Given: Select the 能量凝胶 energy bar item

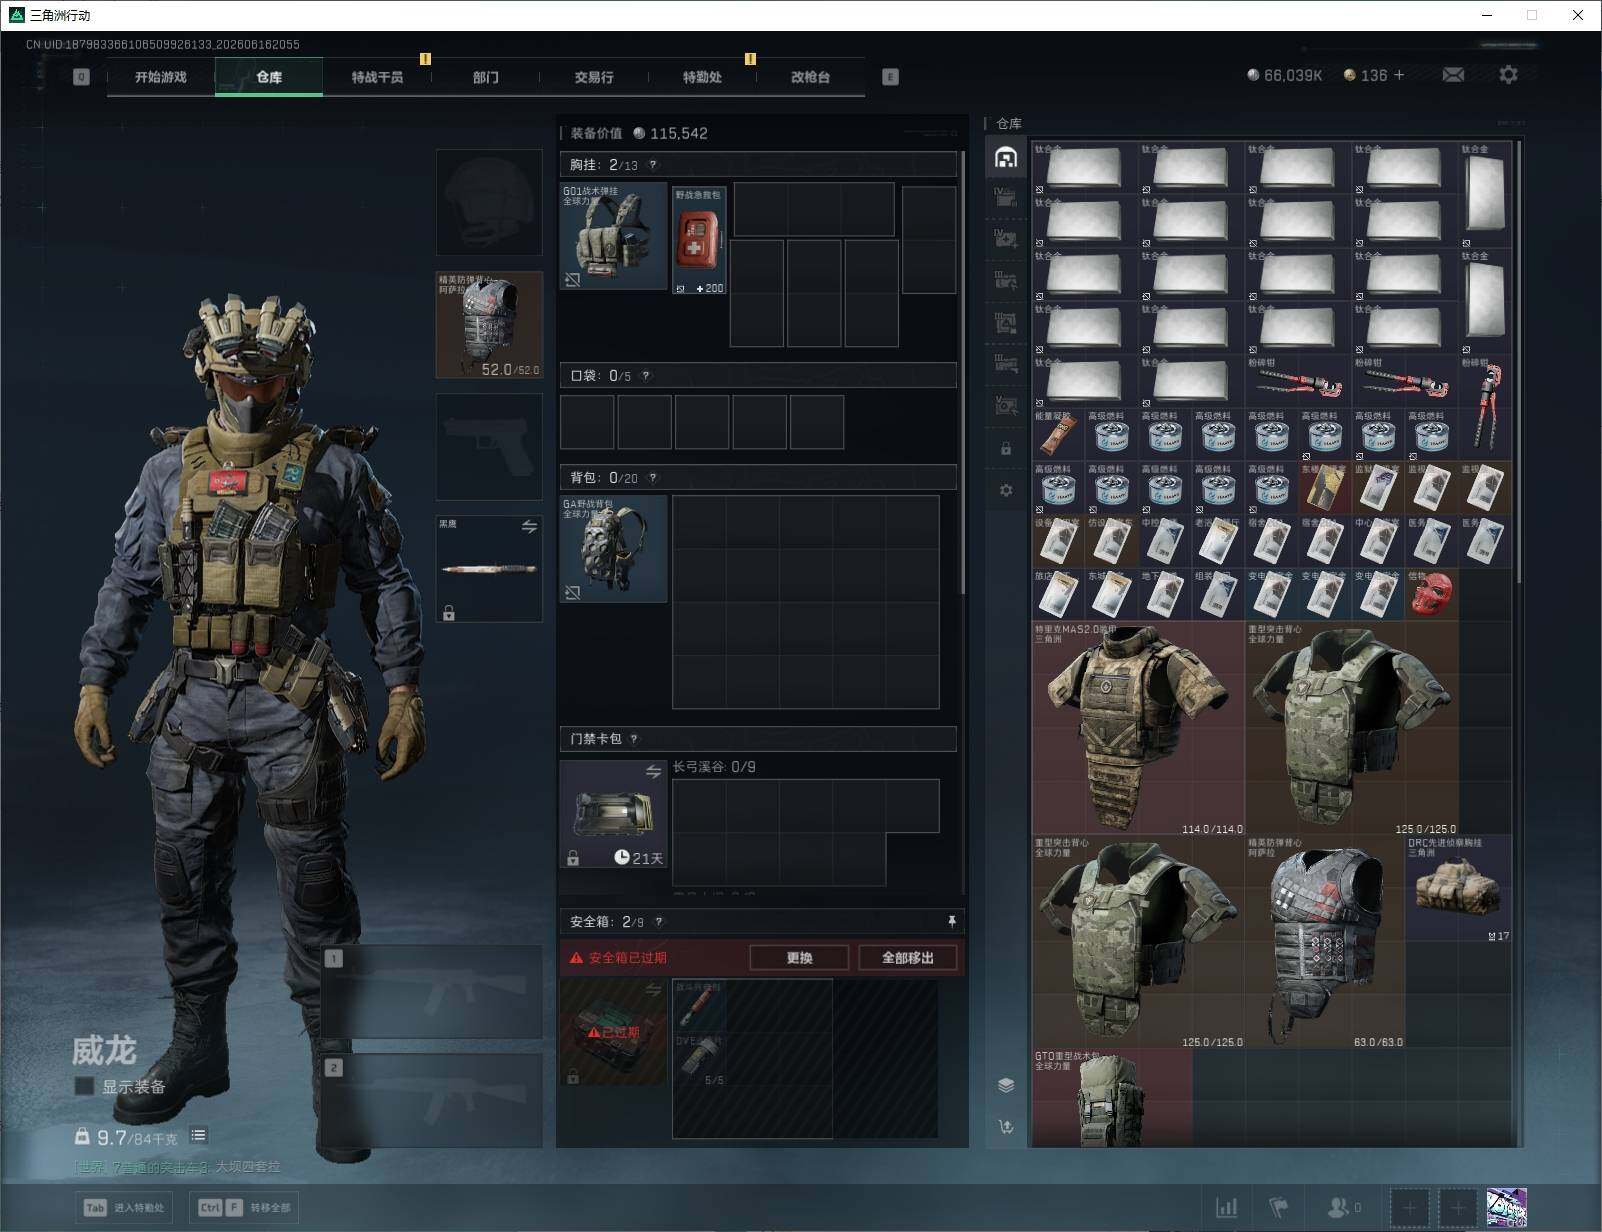Looking at the screenshot, I should [1058, 434].
